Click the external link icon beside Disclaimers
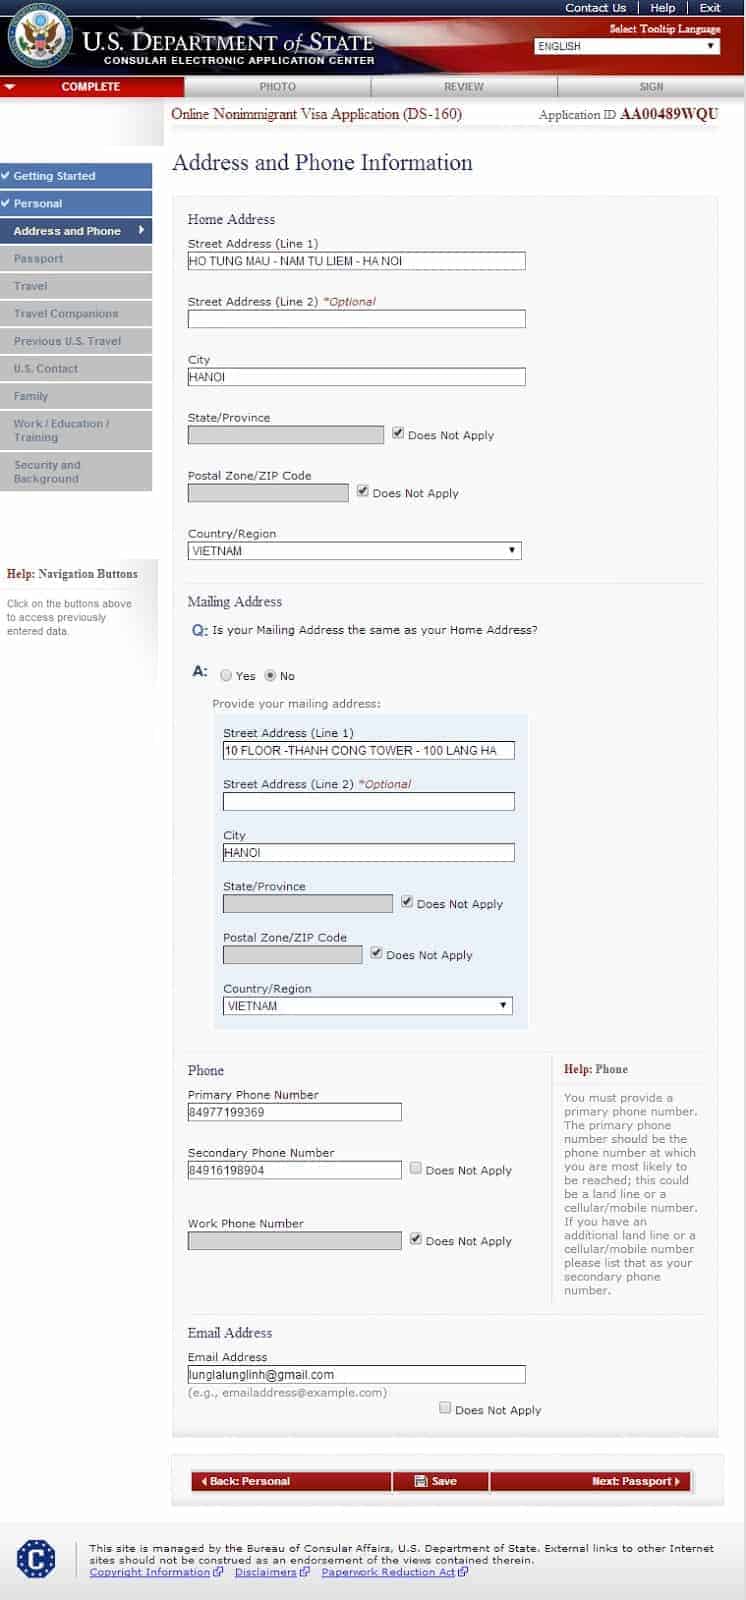Screen dimensions: 746x1600 [x=305, y=1572]
